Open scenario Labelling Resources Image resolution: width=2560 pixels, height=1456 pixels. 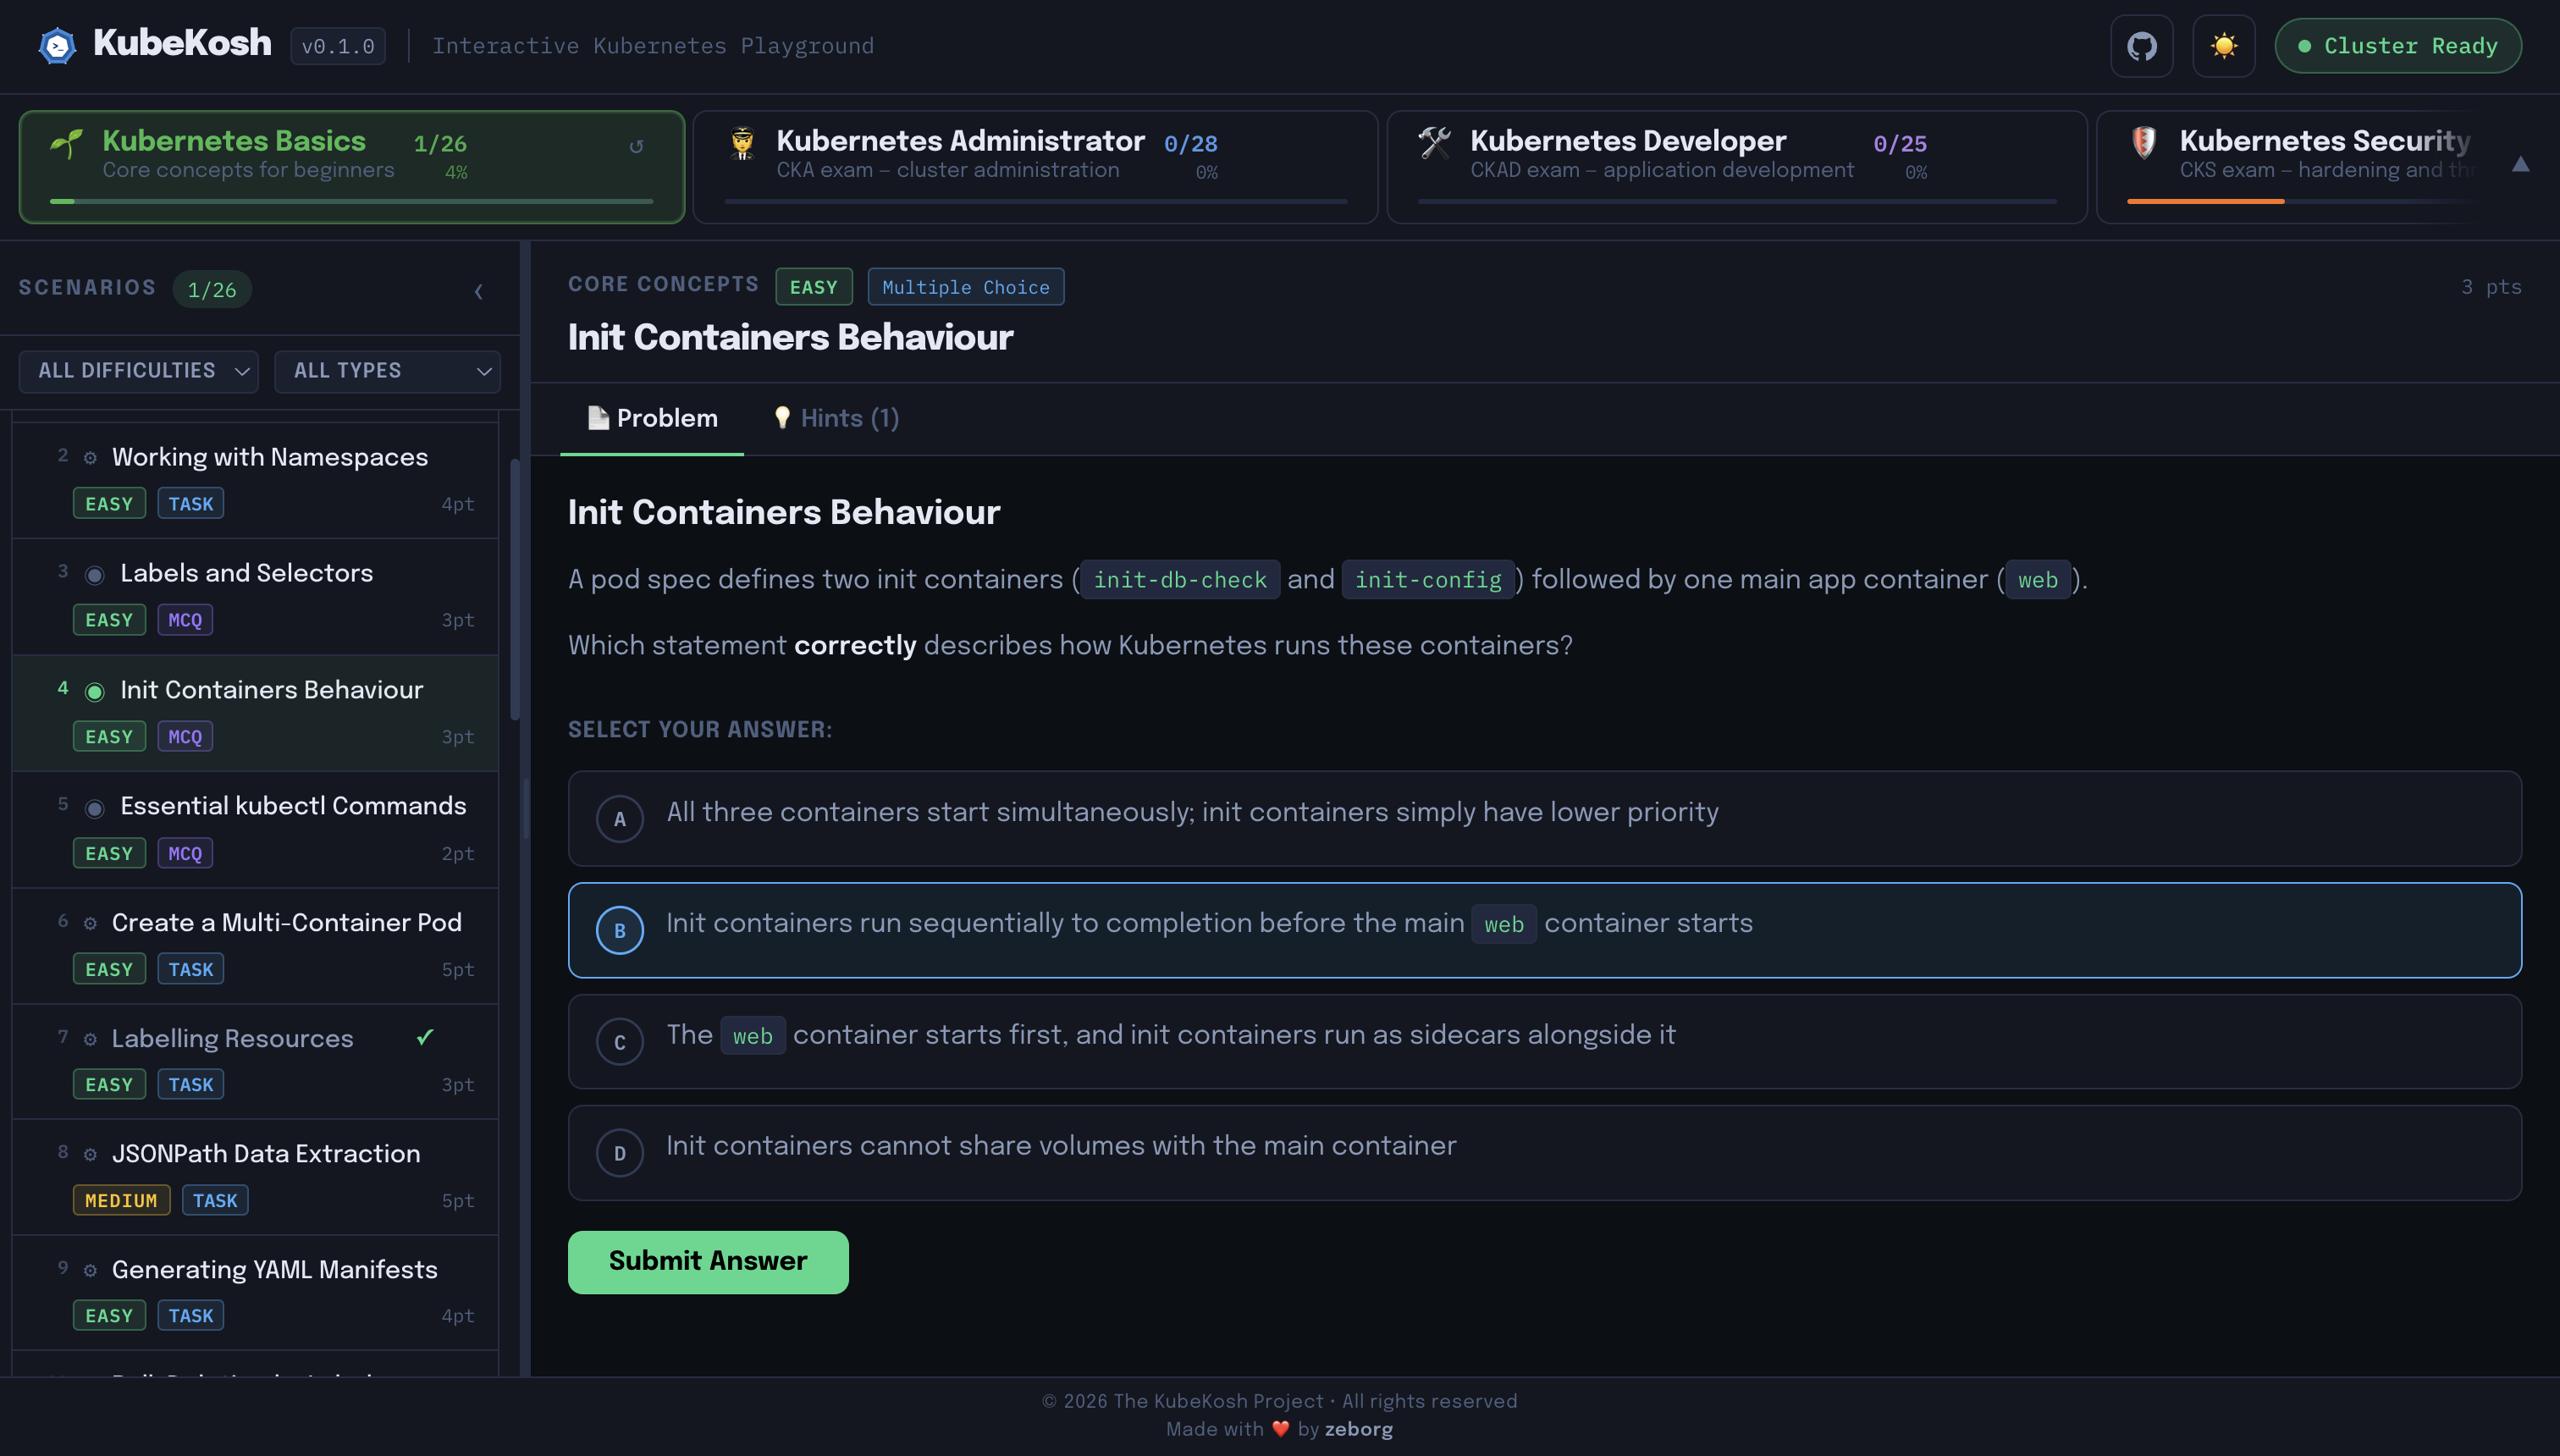point(255,1061)
